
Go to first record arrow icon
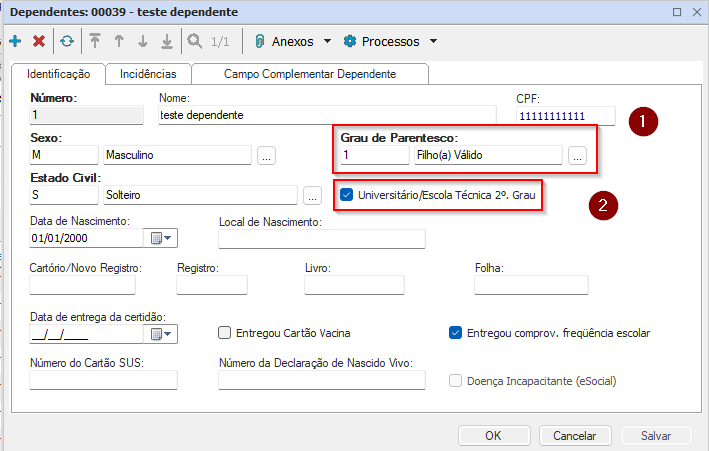coord(95,42)
